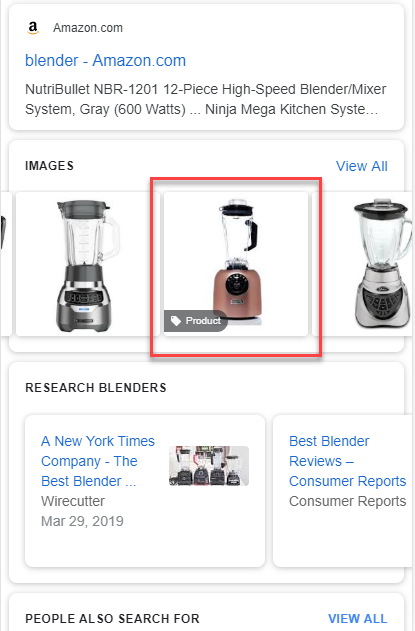Open Best Blender Reviews – Consumer Reports link
The width and height of the screenshot is (415, 631).
click(347, 461)
